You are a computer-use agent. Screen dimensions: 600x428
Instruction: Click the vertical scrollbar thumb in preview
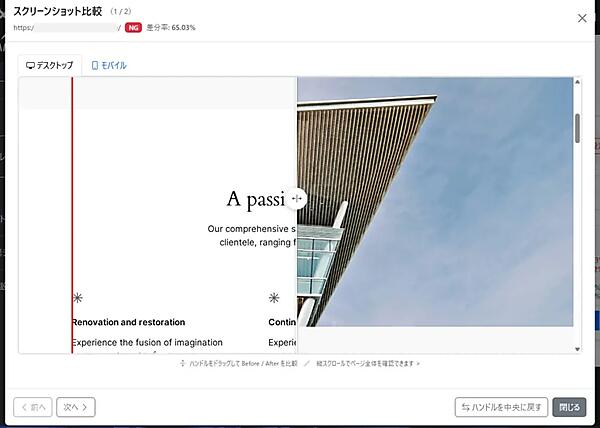coord(577,130)
